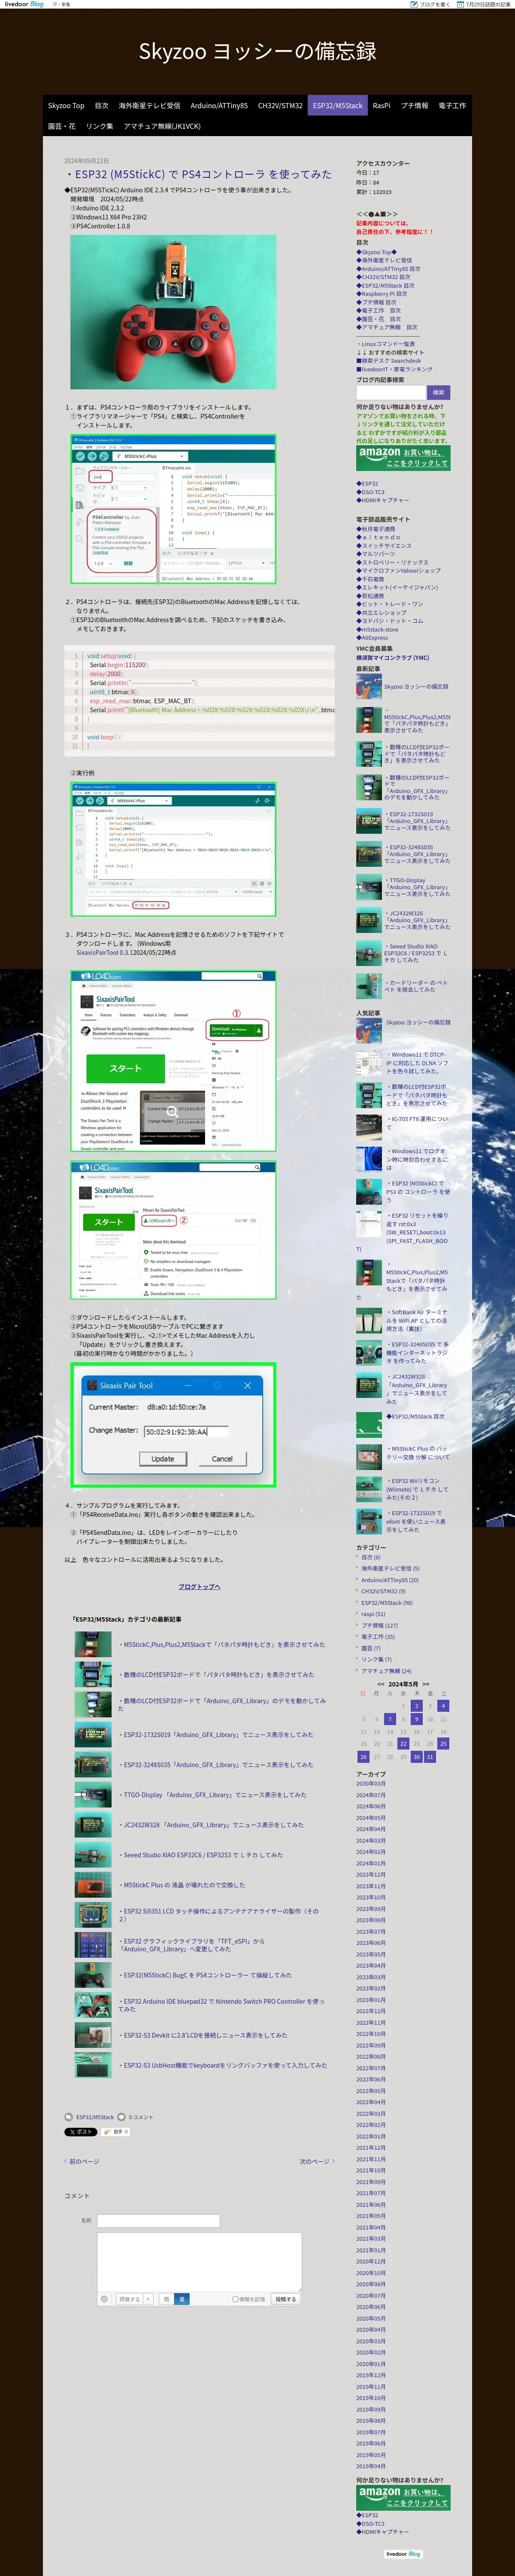Click the 拍手 clap button
Viewport: 515px width, 2576px height.
(x=116, y=2131)
